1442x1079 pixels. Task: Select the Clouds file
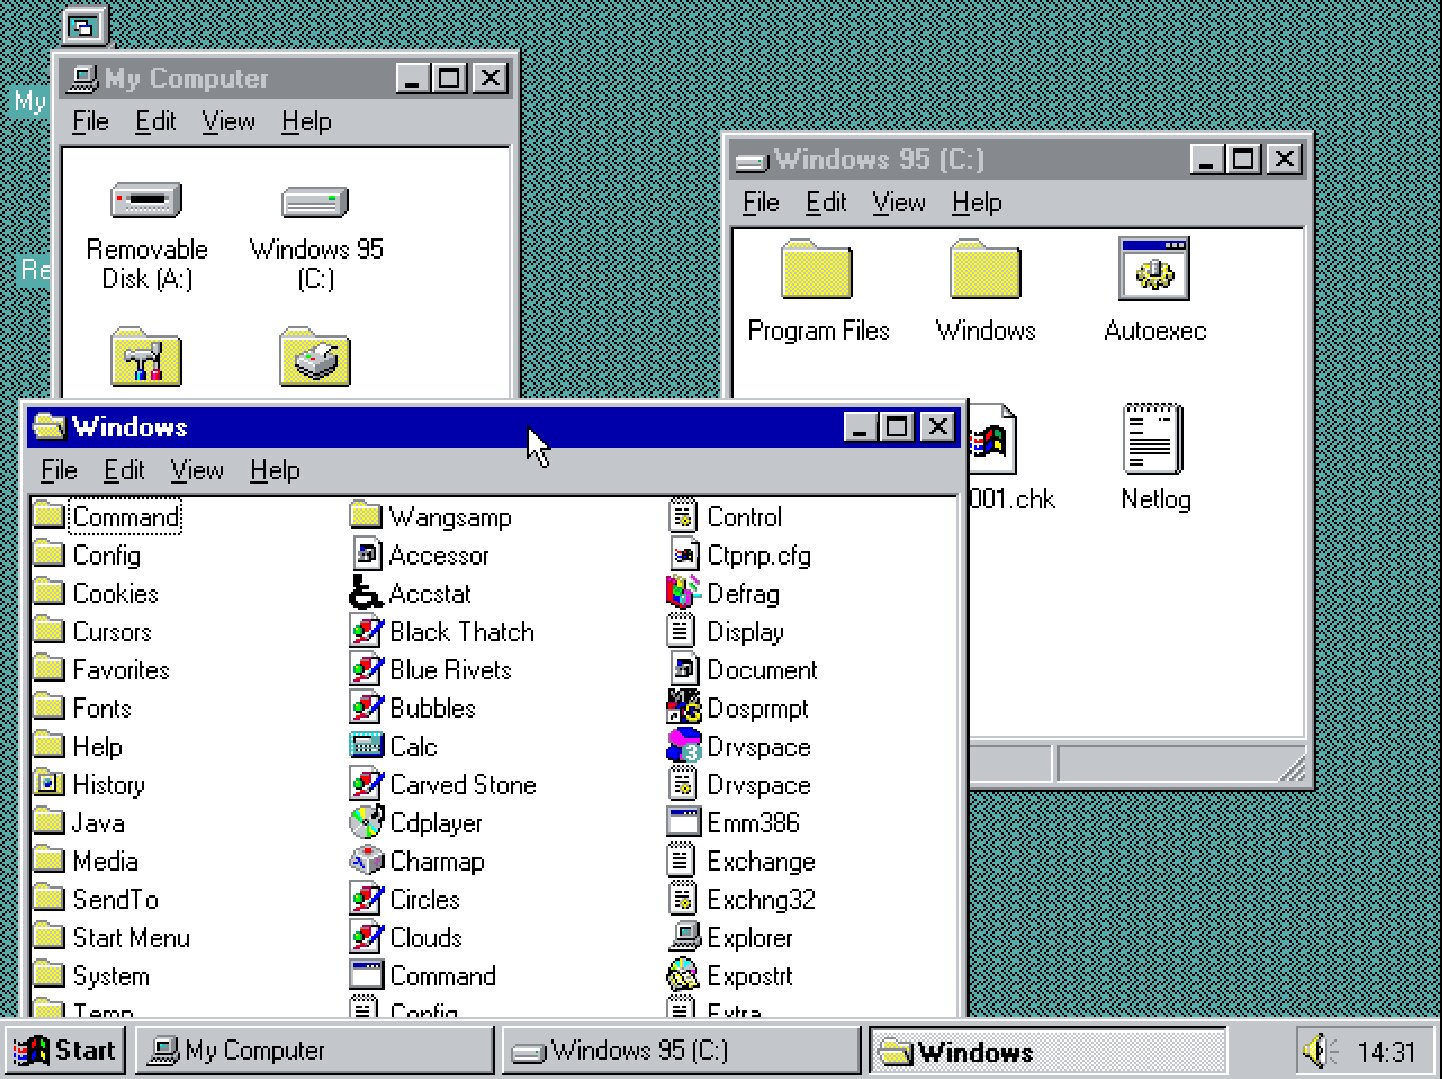coord(406,937)
